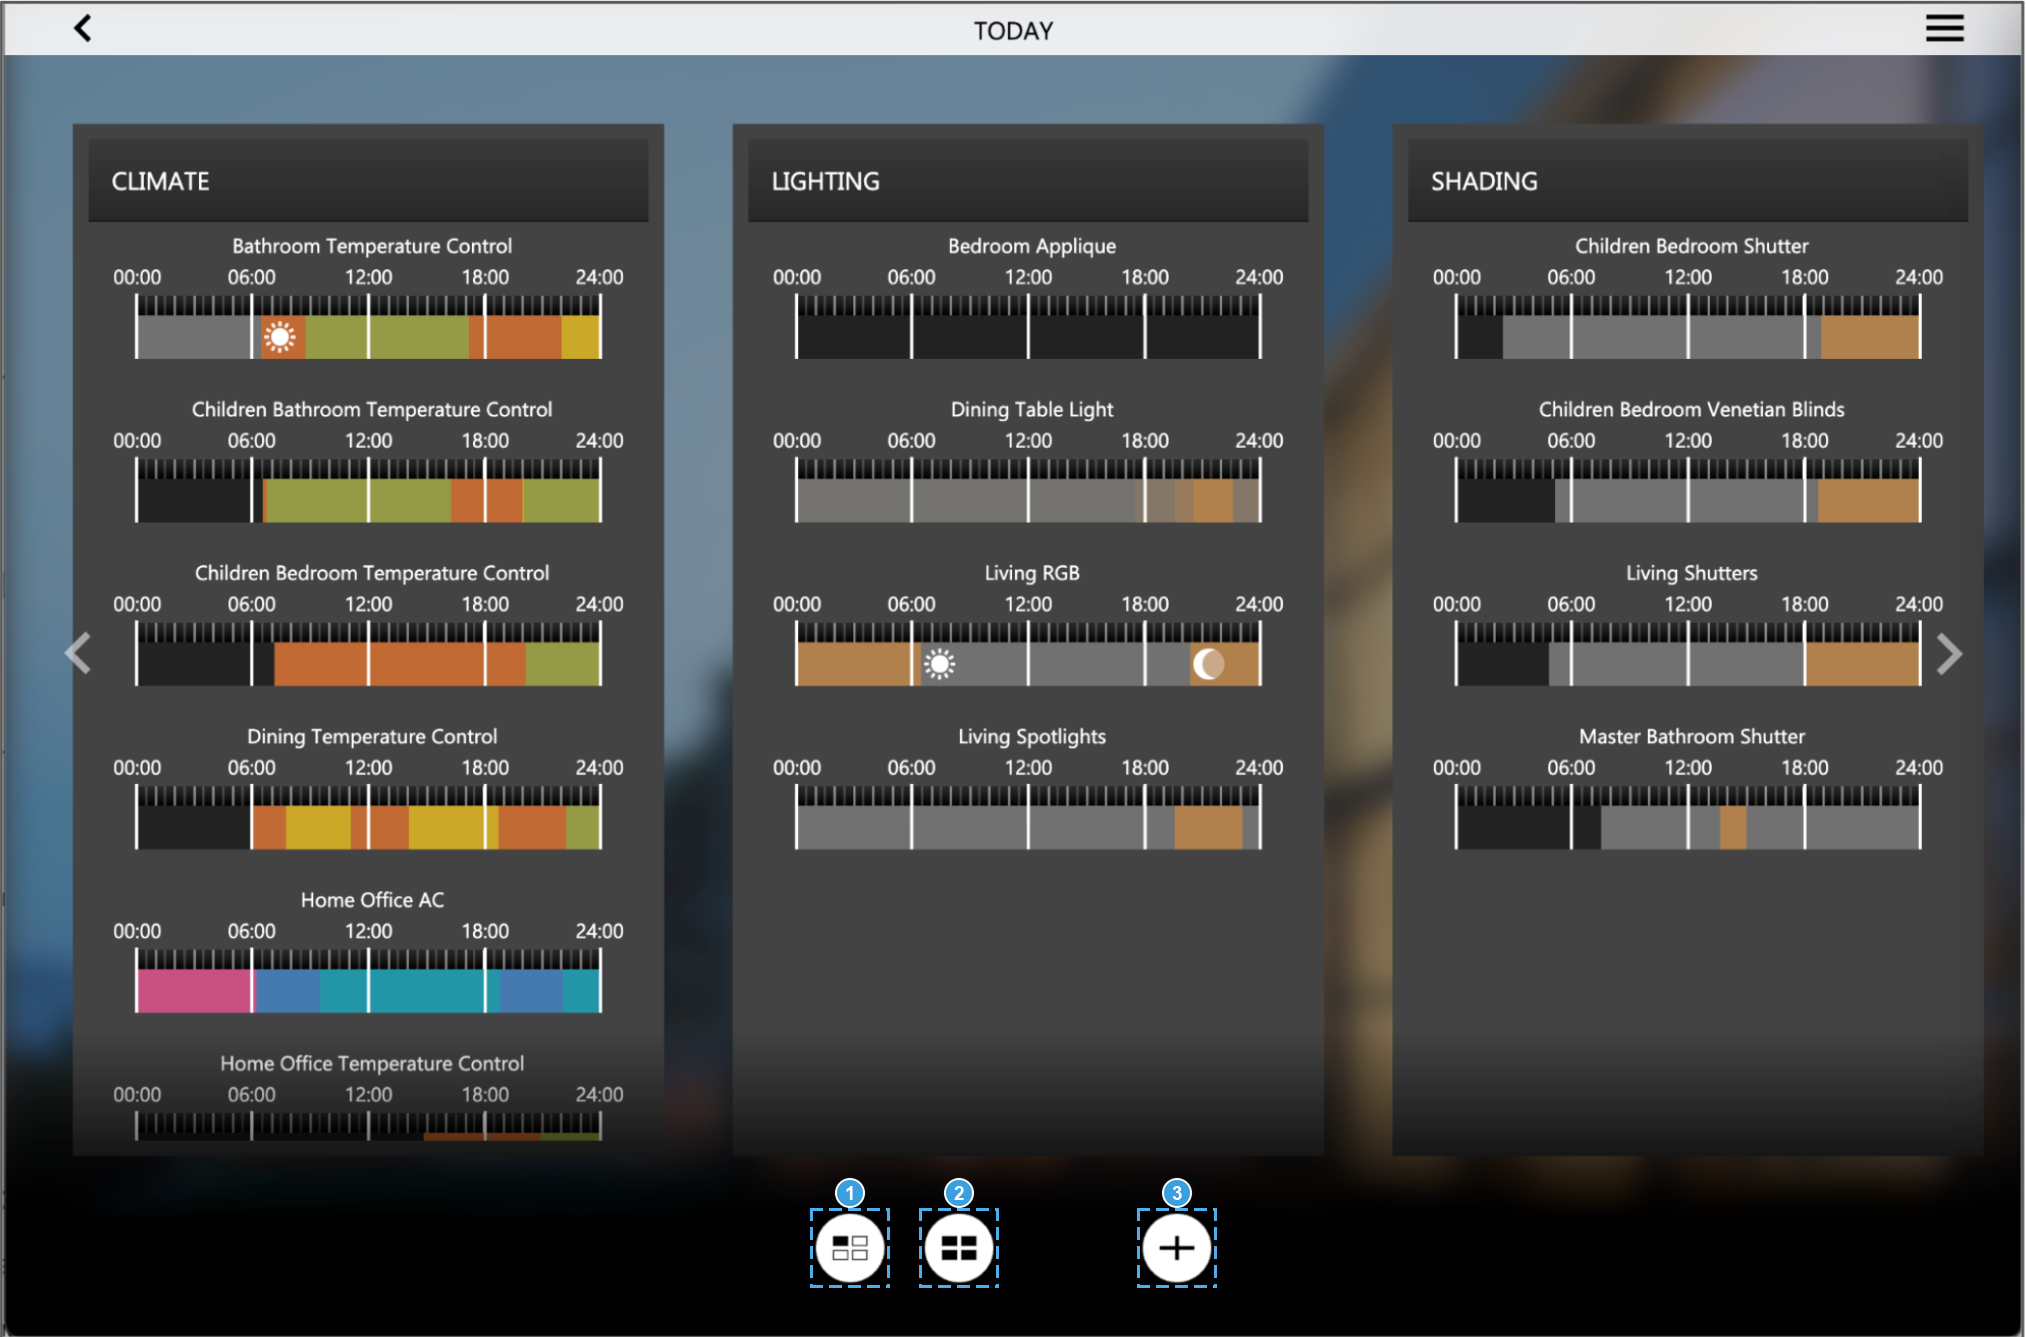Viewport: 2026px width, 1337px height.
Task: Click orange block in Master Bathroom Shutter timeline
Action: pos(1733,828)
